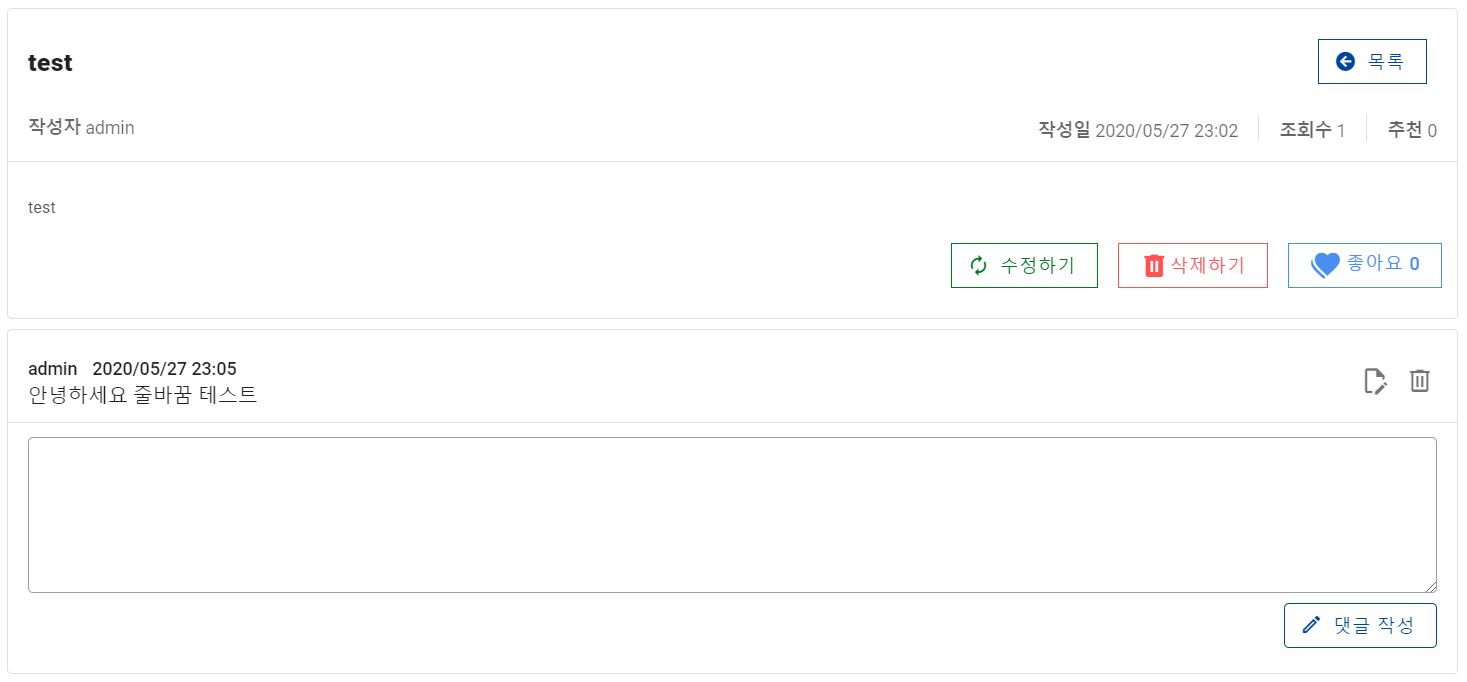Click the back arrow icon beside 목록
Viewport: 1467px width, 682px height.
click(1346, 62)
